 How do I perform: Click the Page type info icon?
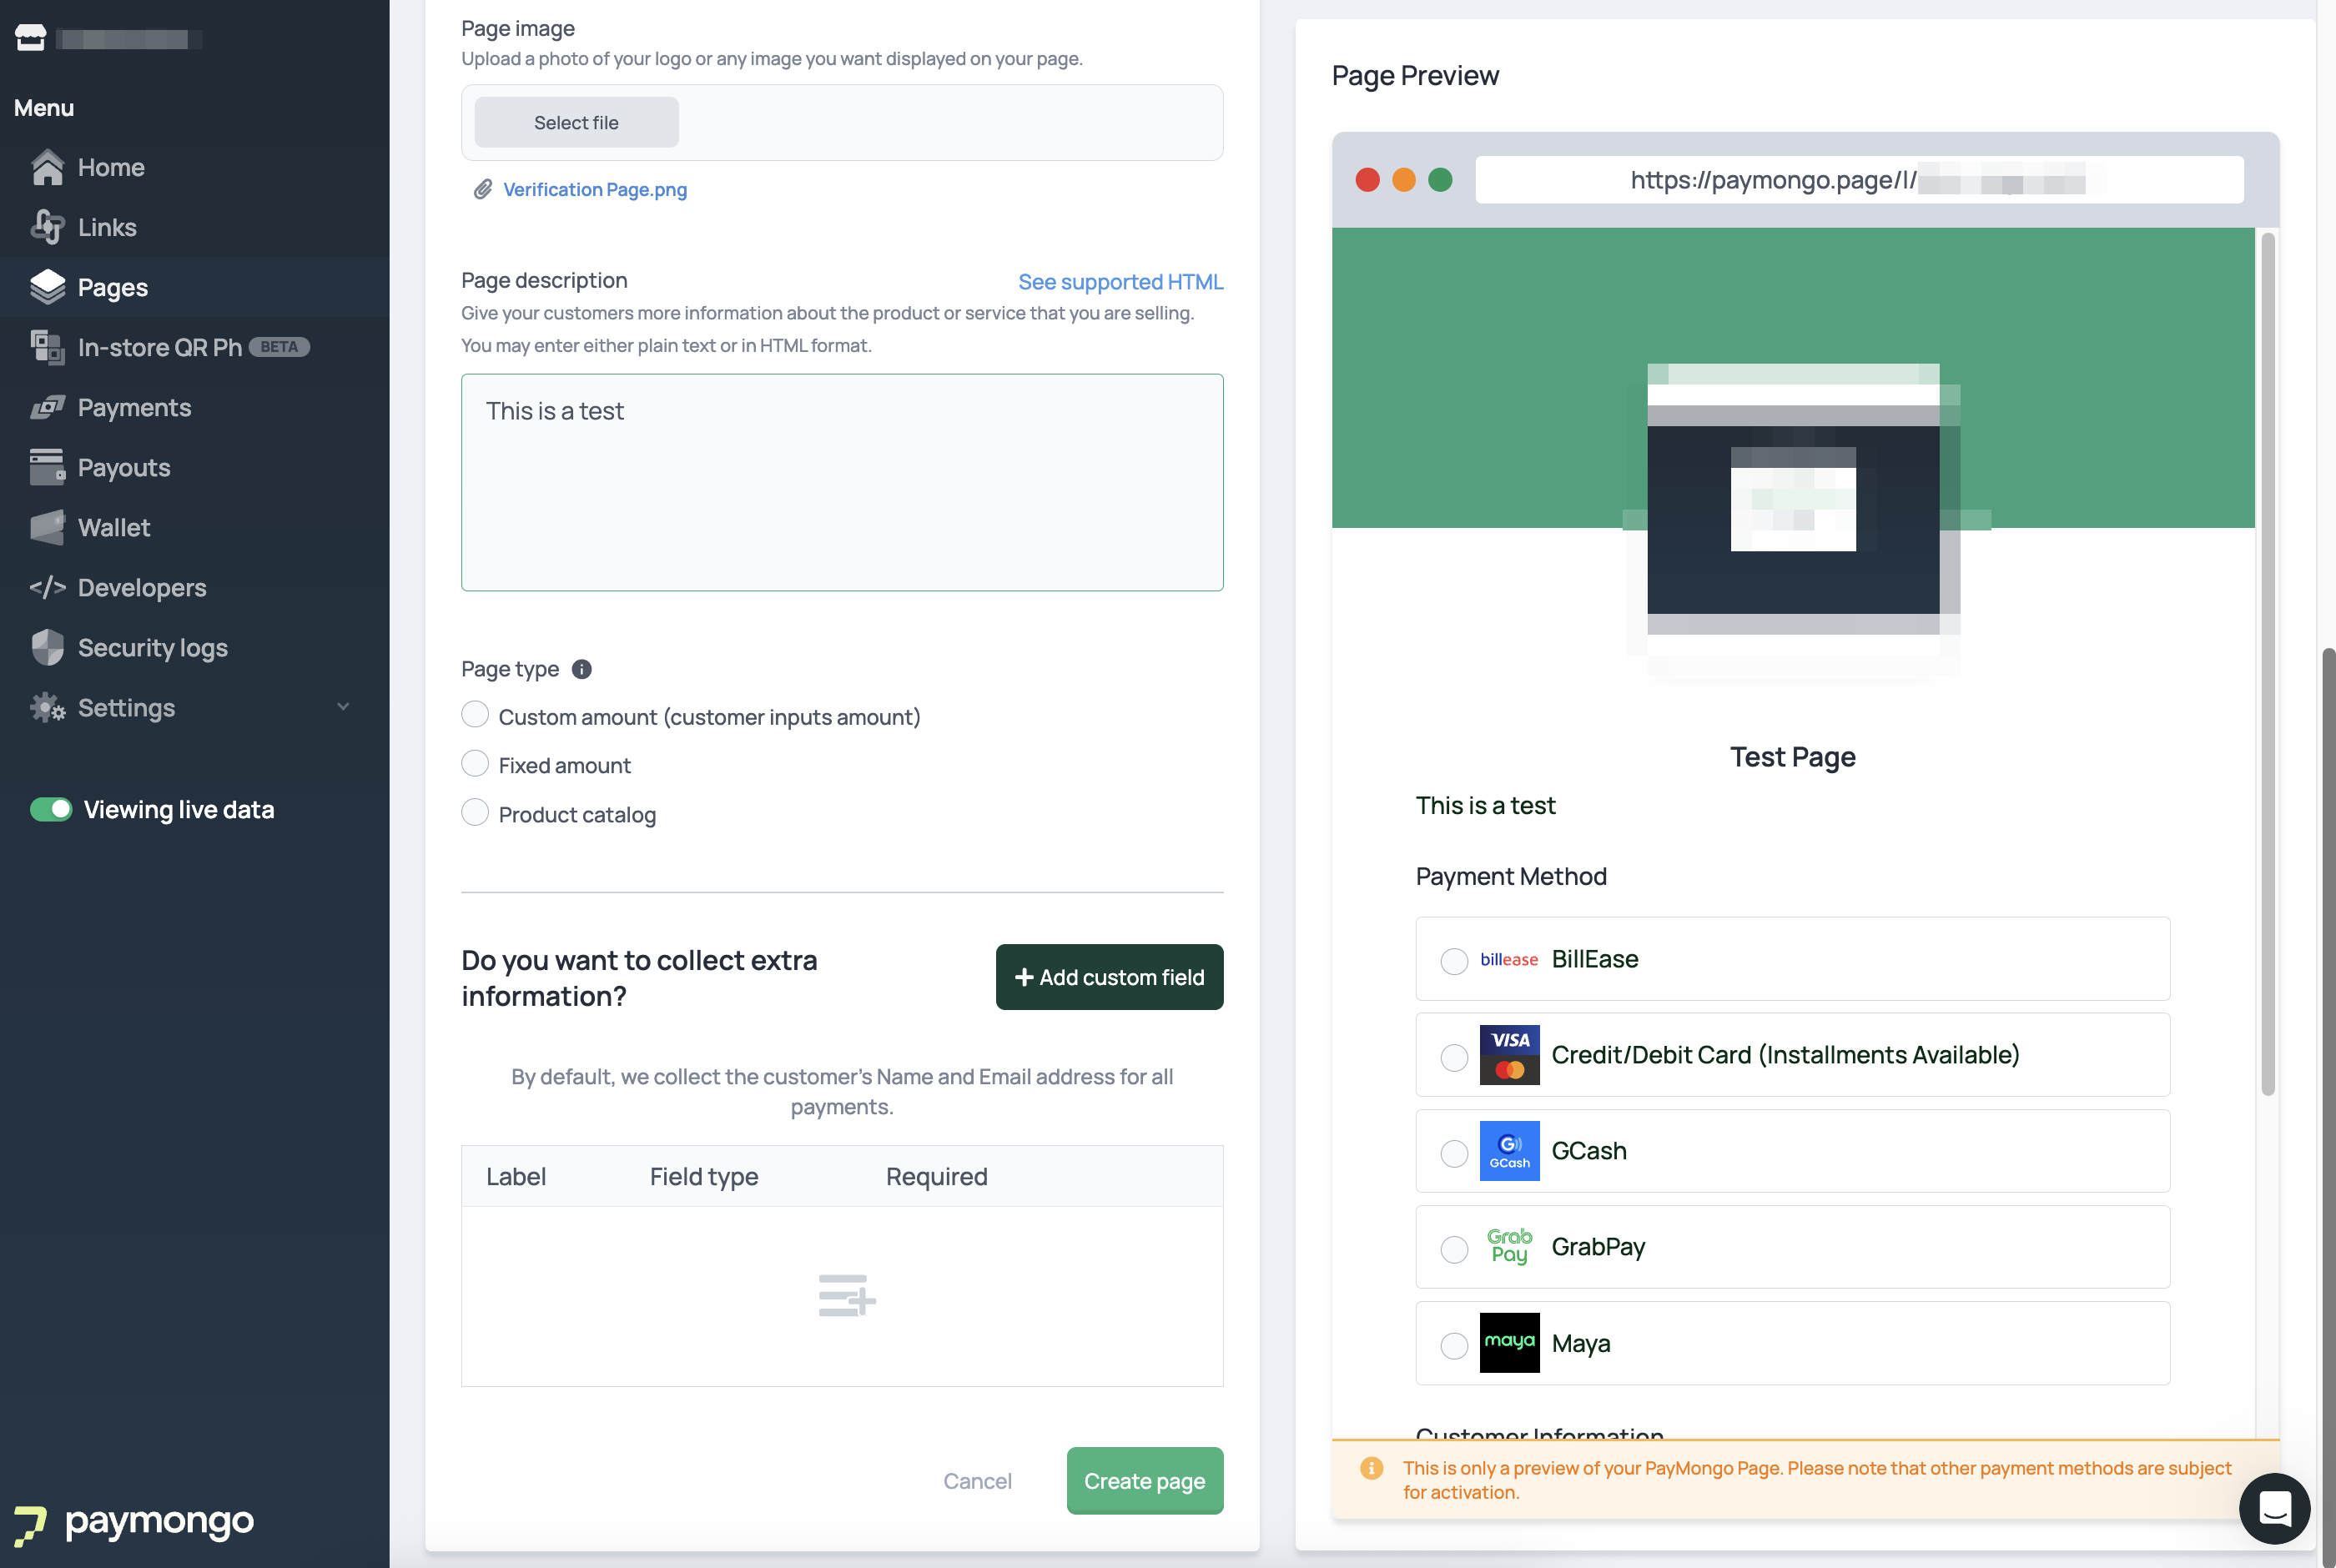click(x=581, y=669)
